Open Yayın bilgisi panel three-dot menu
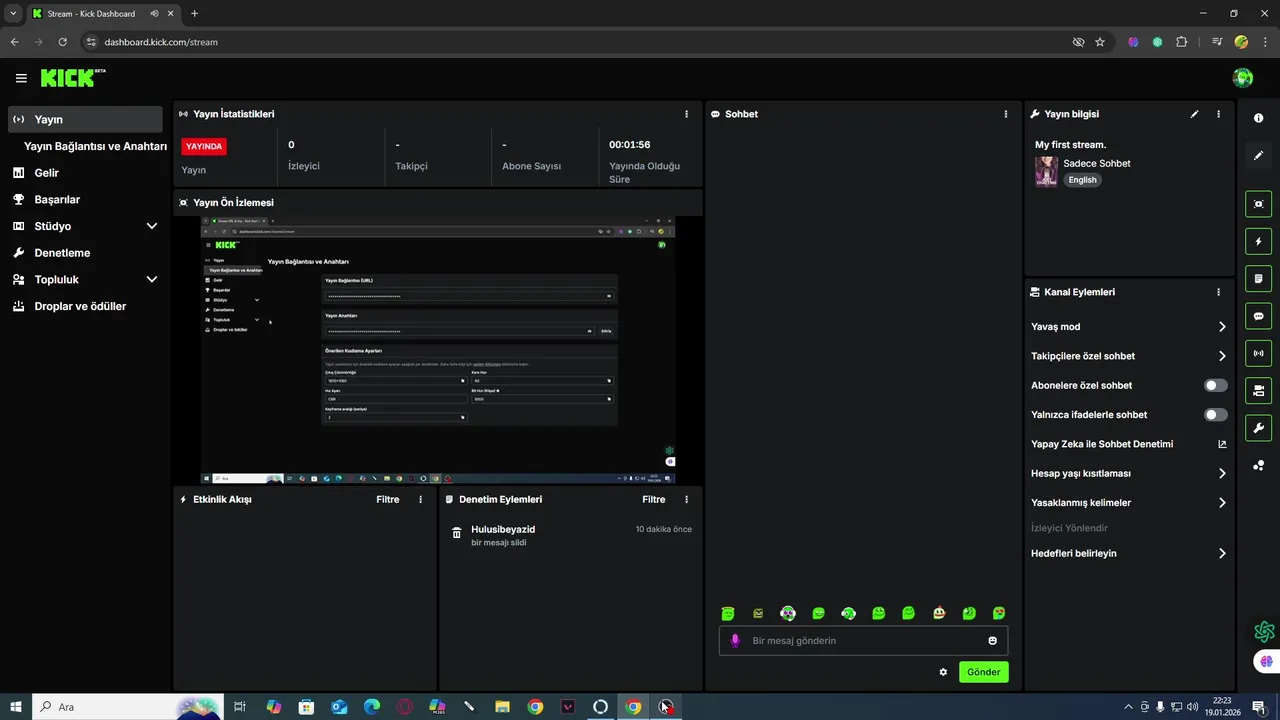The image size is (1280, 720). coord(1218,114)
